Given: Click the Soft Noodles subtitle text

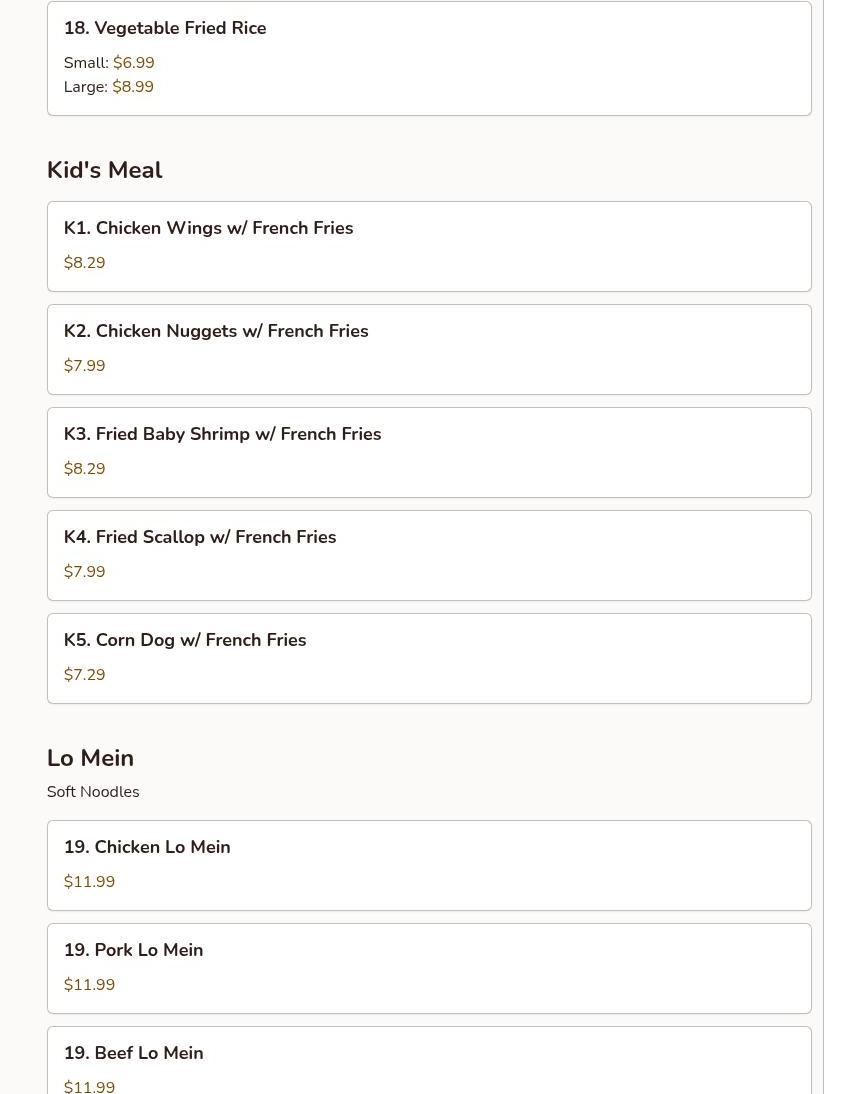Looking at the screenshot, I should coord(93,792).
